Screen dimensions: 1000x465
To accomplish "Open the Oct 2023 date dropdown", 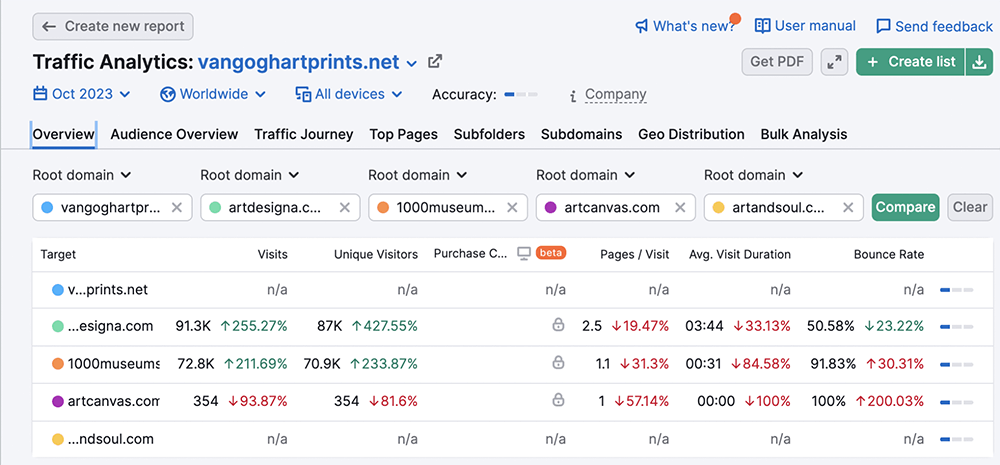I will (82, 94).
